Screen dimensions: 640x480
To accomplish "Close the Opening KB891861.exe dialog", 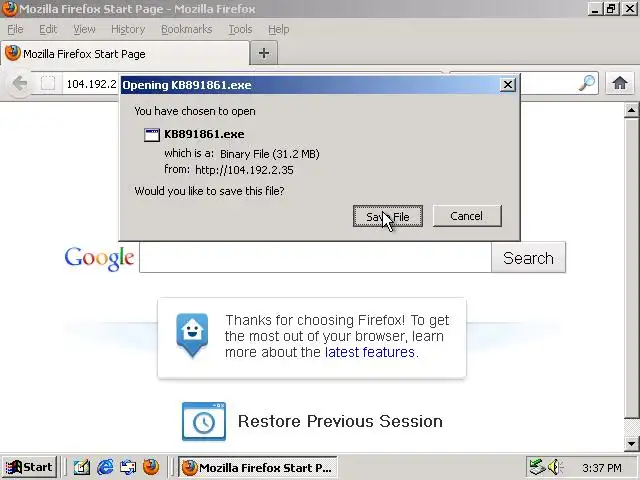I will pyautogui.click(x=508, y=85).
